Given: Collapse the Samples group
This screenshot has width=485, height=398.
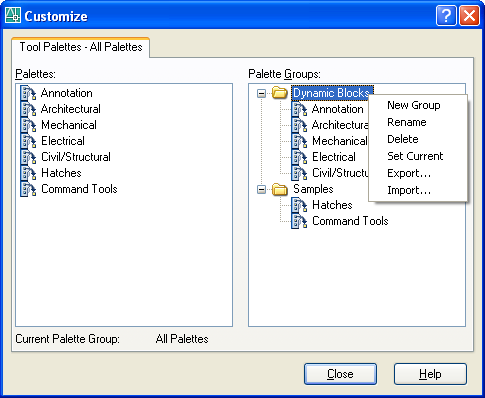Looking at the screenshot, I should pos(262,189).
